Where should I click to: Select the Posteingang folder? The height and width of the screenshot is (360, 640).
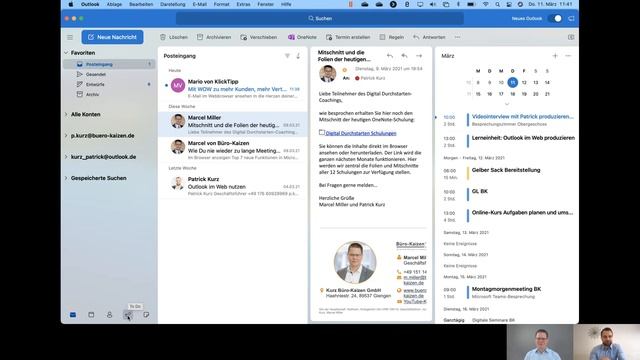[x=109, y=64]
